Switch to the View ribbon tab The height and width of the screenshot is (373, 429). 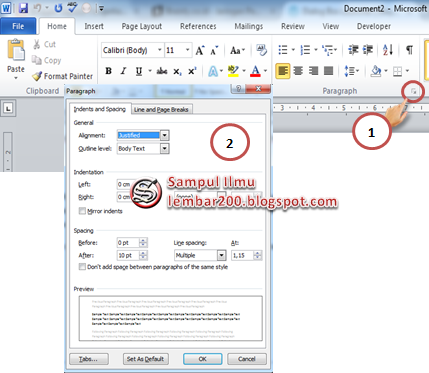(x=330, y=26)
